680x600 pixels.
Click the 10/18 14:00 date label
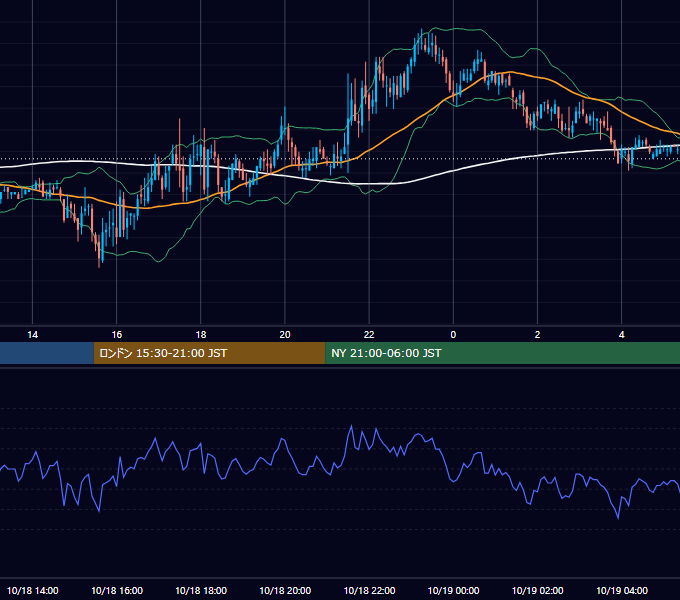33,590
